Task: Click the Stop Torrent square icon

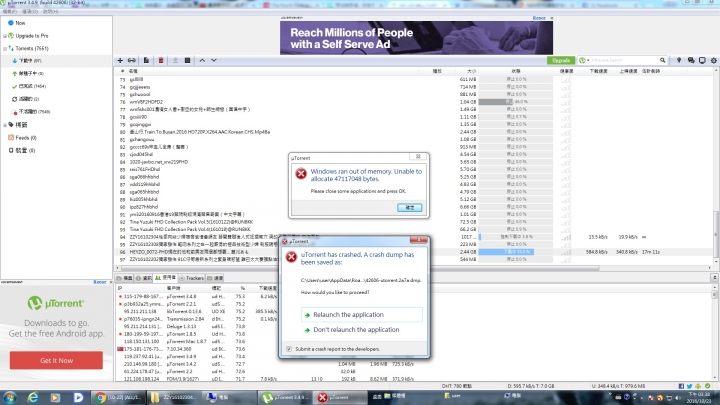Action: (187, 61)
